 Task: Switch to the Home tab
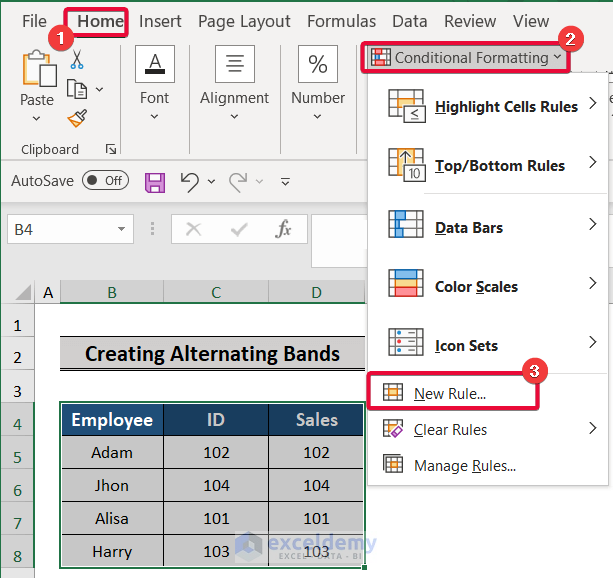pos(100,21)
